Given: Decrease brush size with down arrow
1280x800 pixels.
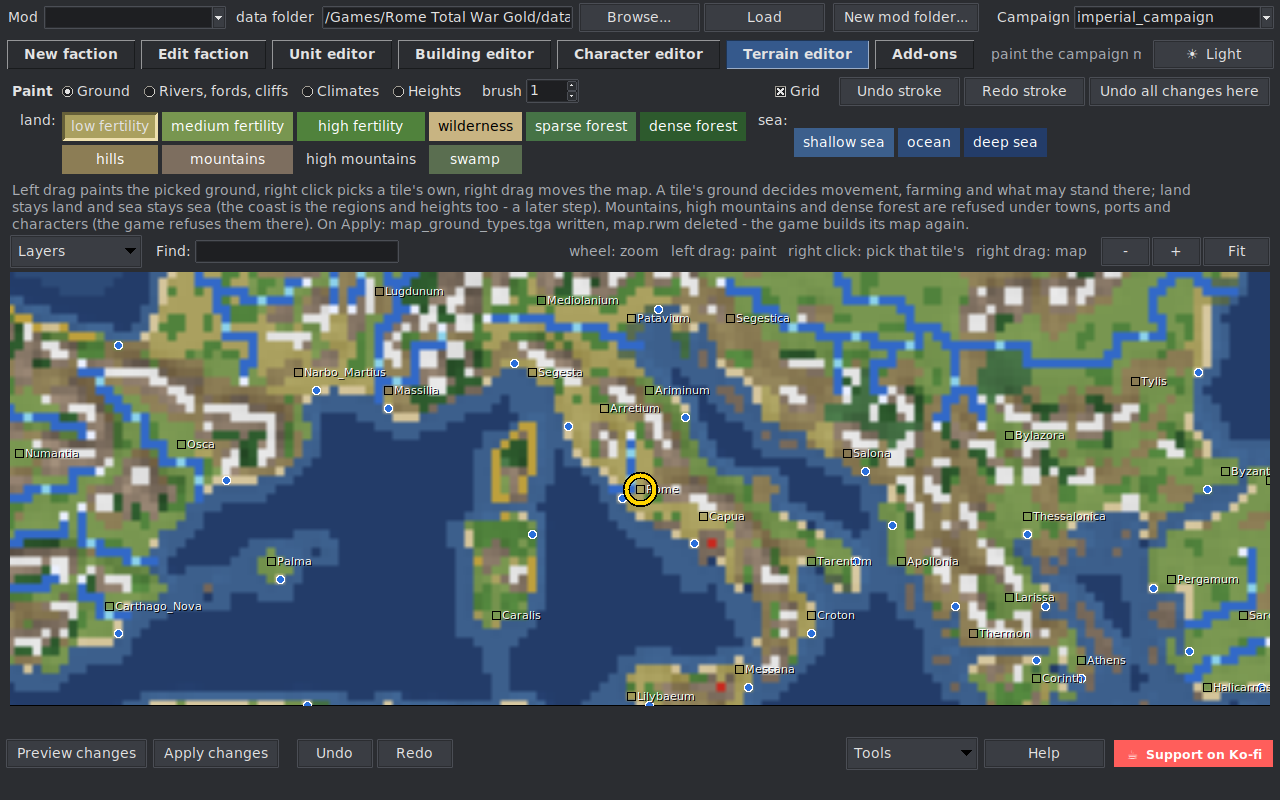Looking at the screenshot, I should click(x=572, y=96).
